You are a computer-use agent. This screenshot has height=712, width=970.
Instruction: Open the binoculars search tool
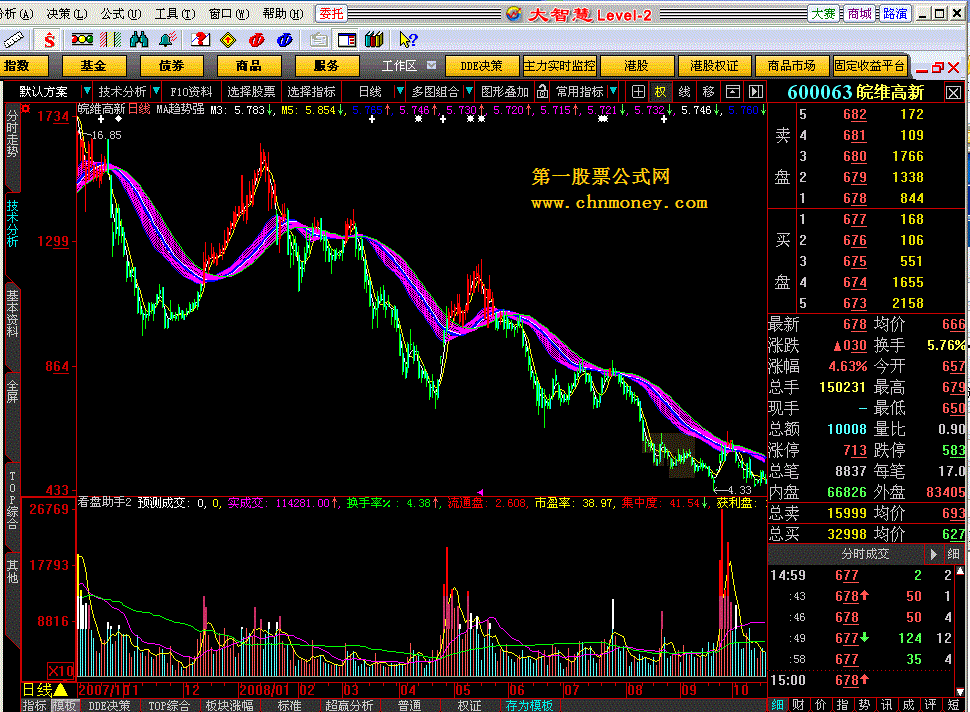pos(139,40)
